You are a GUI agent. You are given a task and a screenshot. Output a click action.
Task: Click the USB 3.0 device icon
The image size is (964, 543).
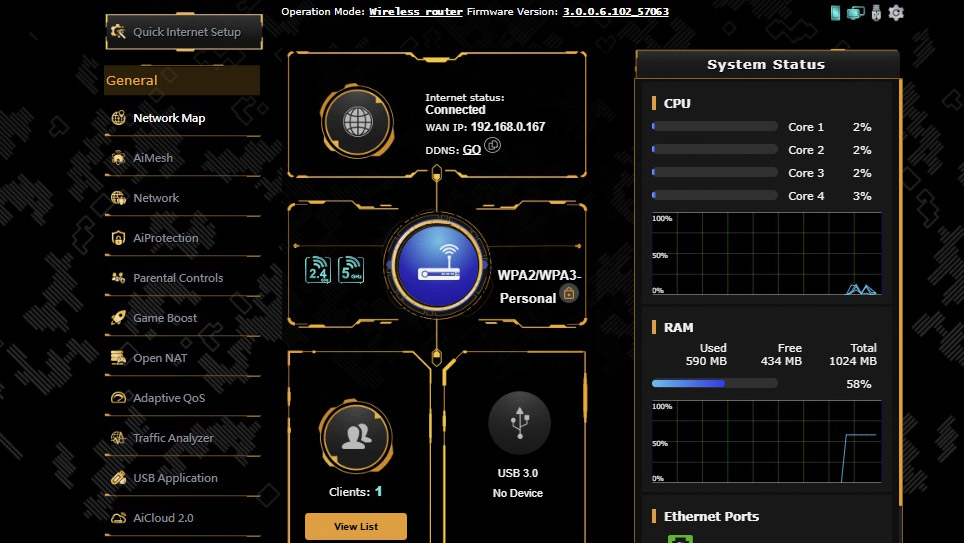tap(519, 423)
